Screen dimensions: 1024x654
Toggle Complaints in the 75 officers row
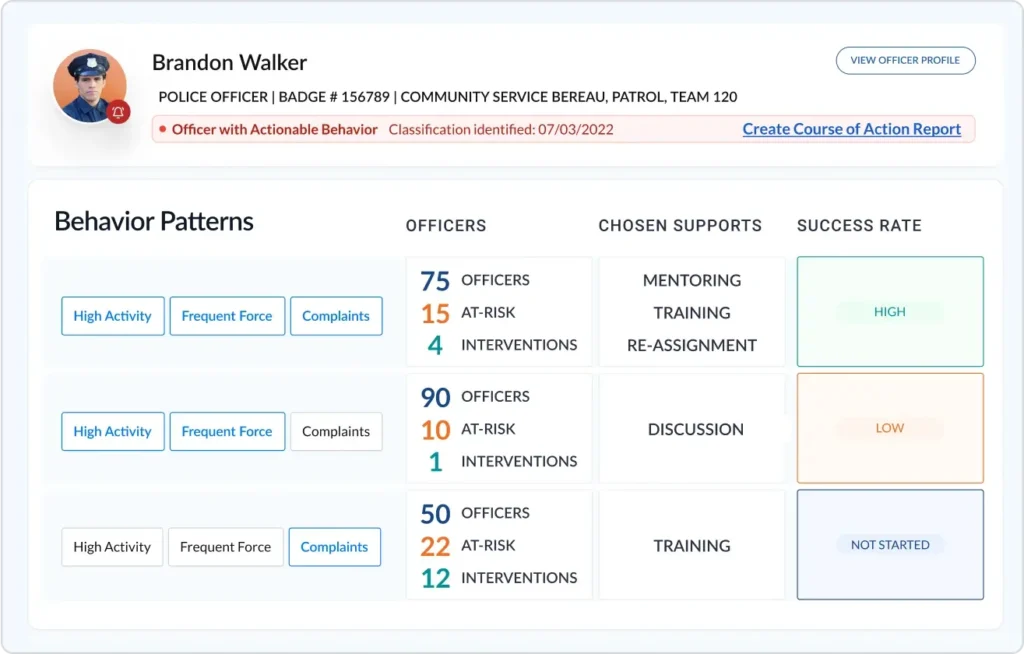(x=336, y=316)
